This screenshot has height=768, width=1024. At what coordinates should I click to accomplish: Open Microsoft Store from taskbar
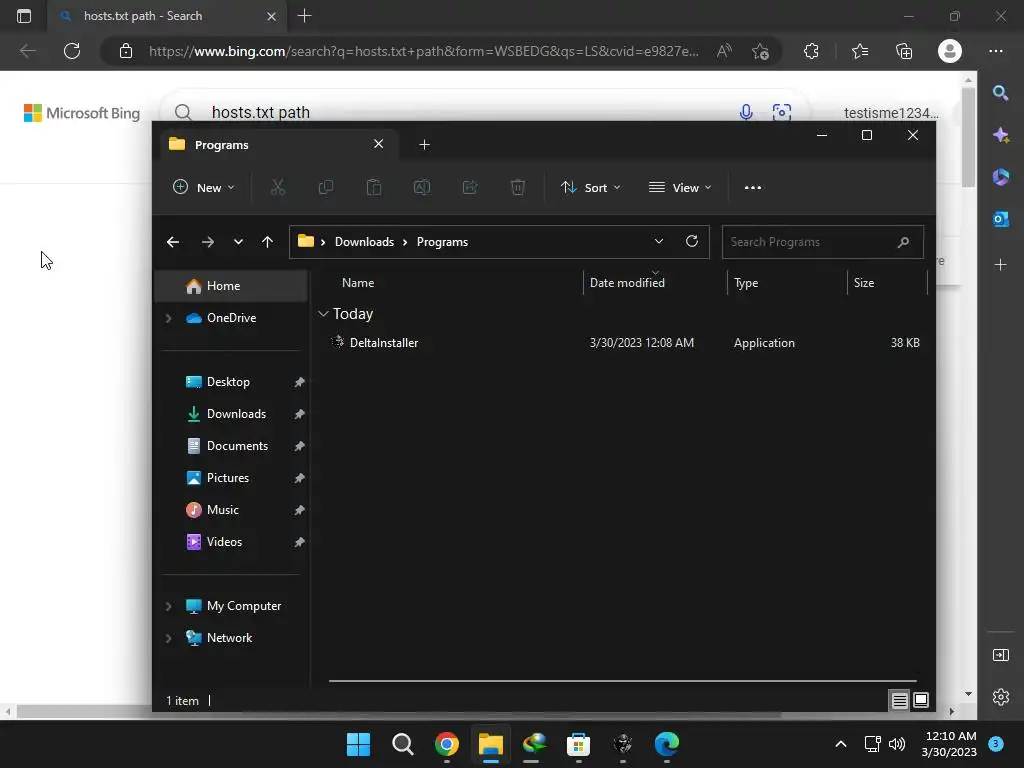[x=578, y=744]
